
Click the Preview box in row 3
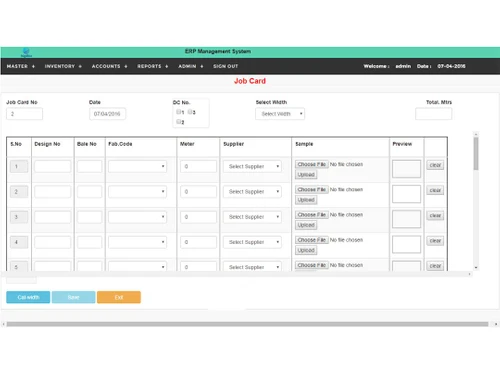click(x=406, y=219)
